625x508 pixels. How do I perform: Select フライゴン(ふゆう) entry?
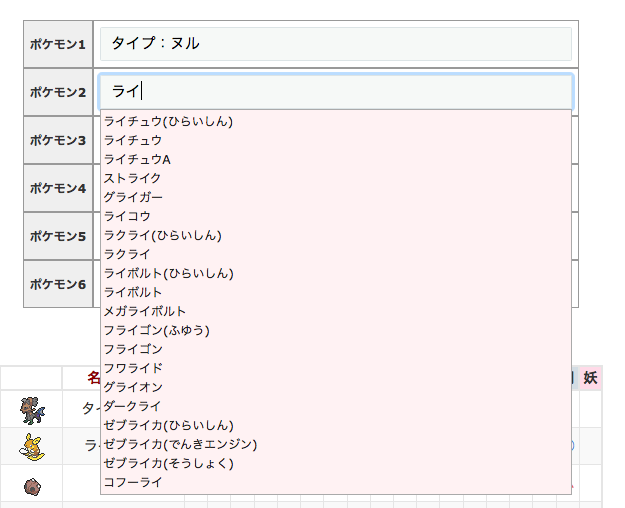pyautogui.click(x=336, y=331)
